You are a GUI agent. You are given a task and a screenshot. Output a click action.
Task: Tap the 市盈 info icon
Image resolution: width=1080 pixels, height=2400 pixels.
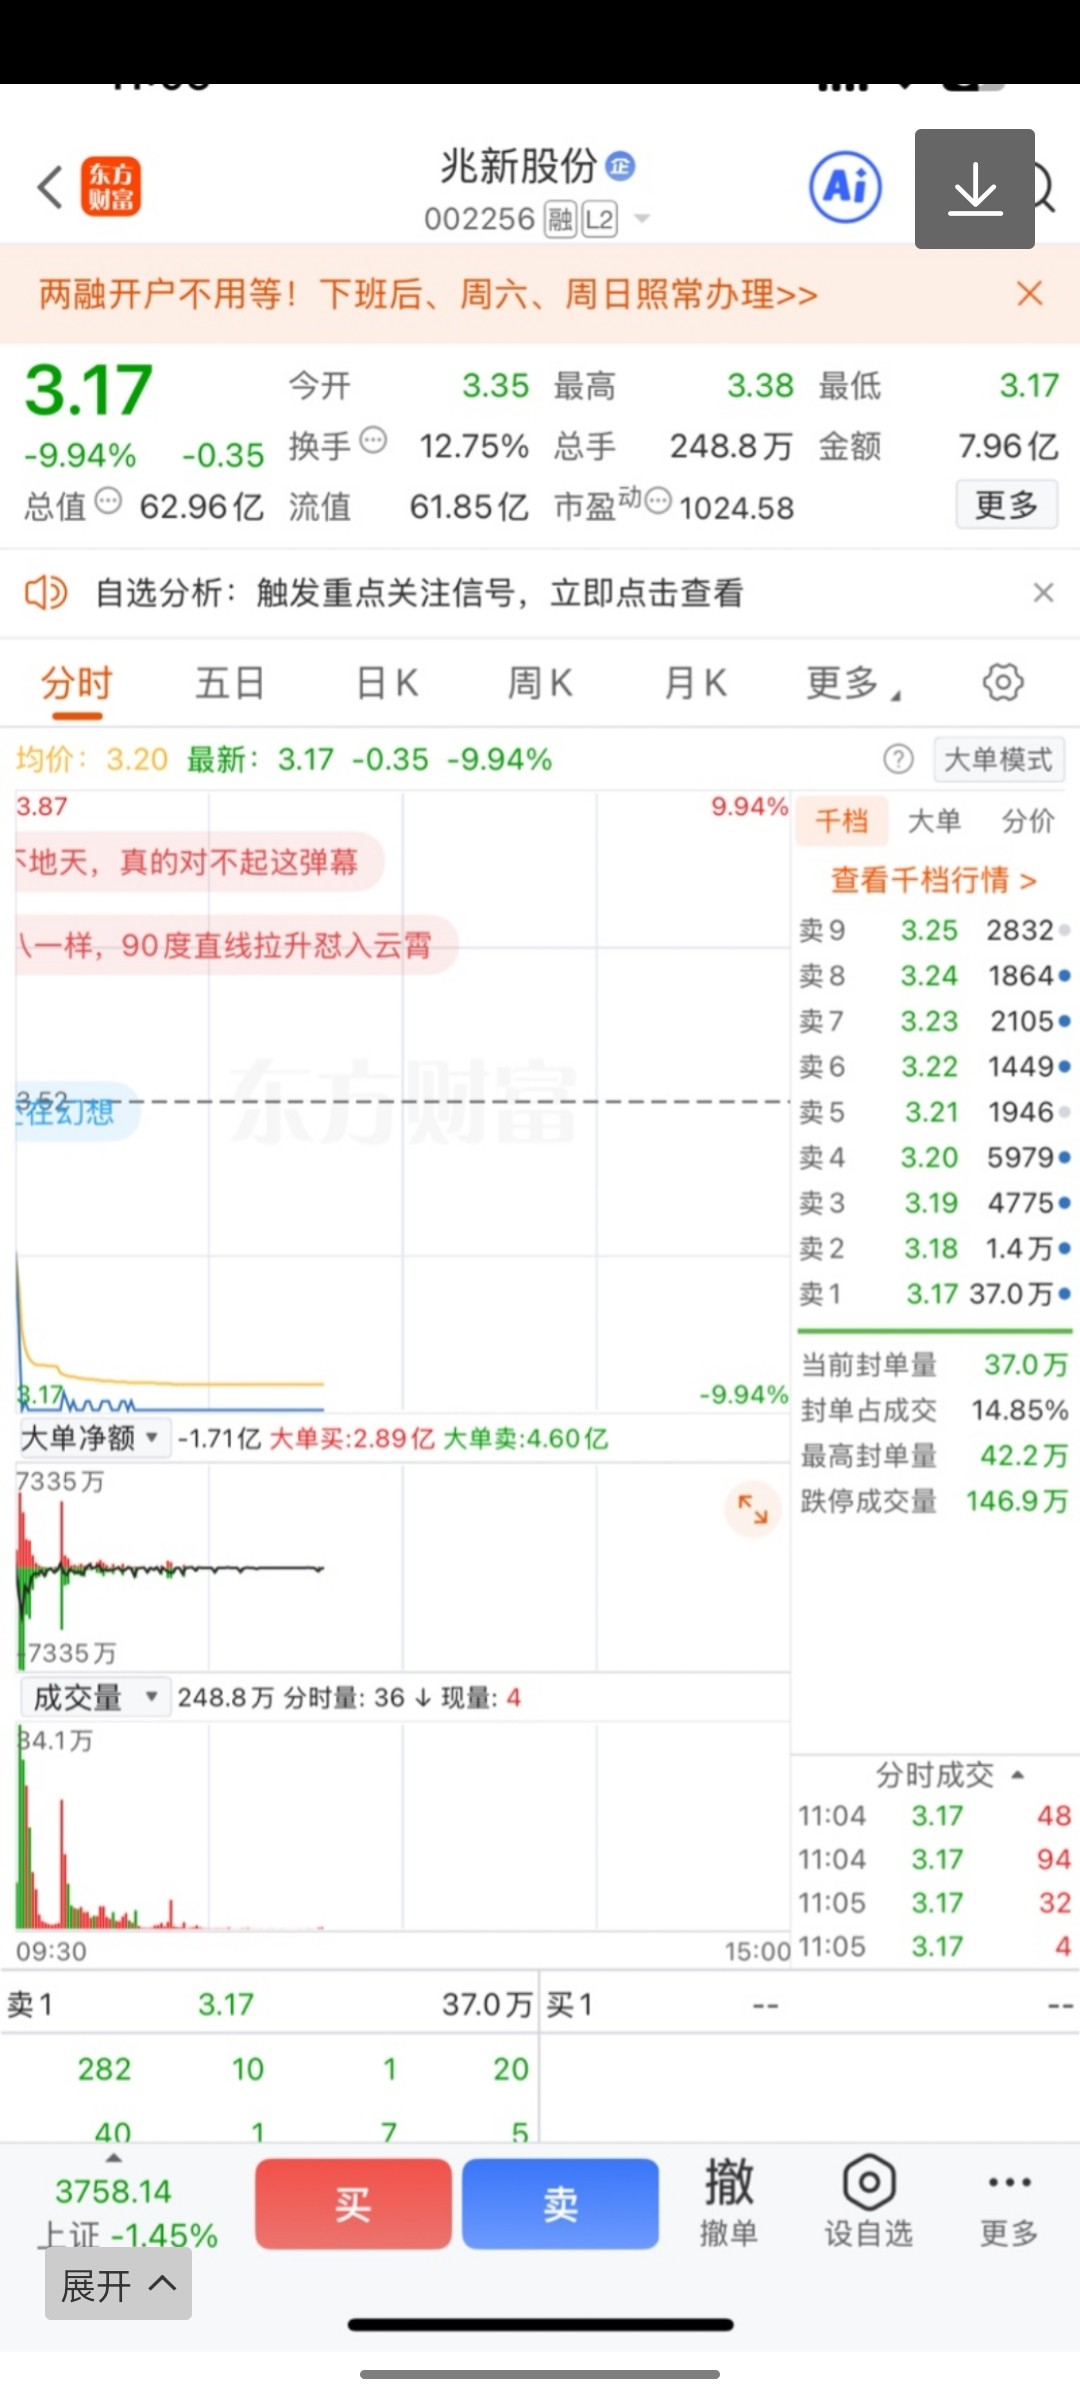658,500
